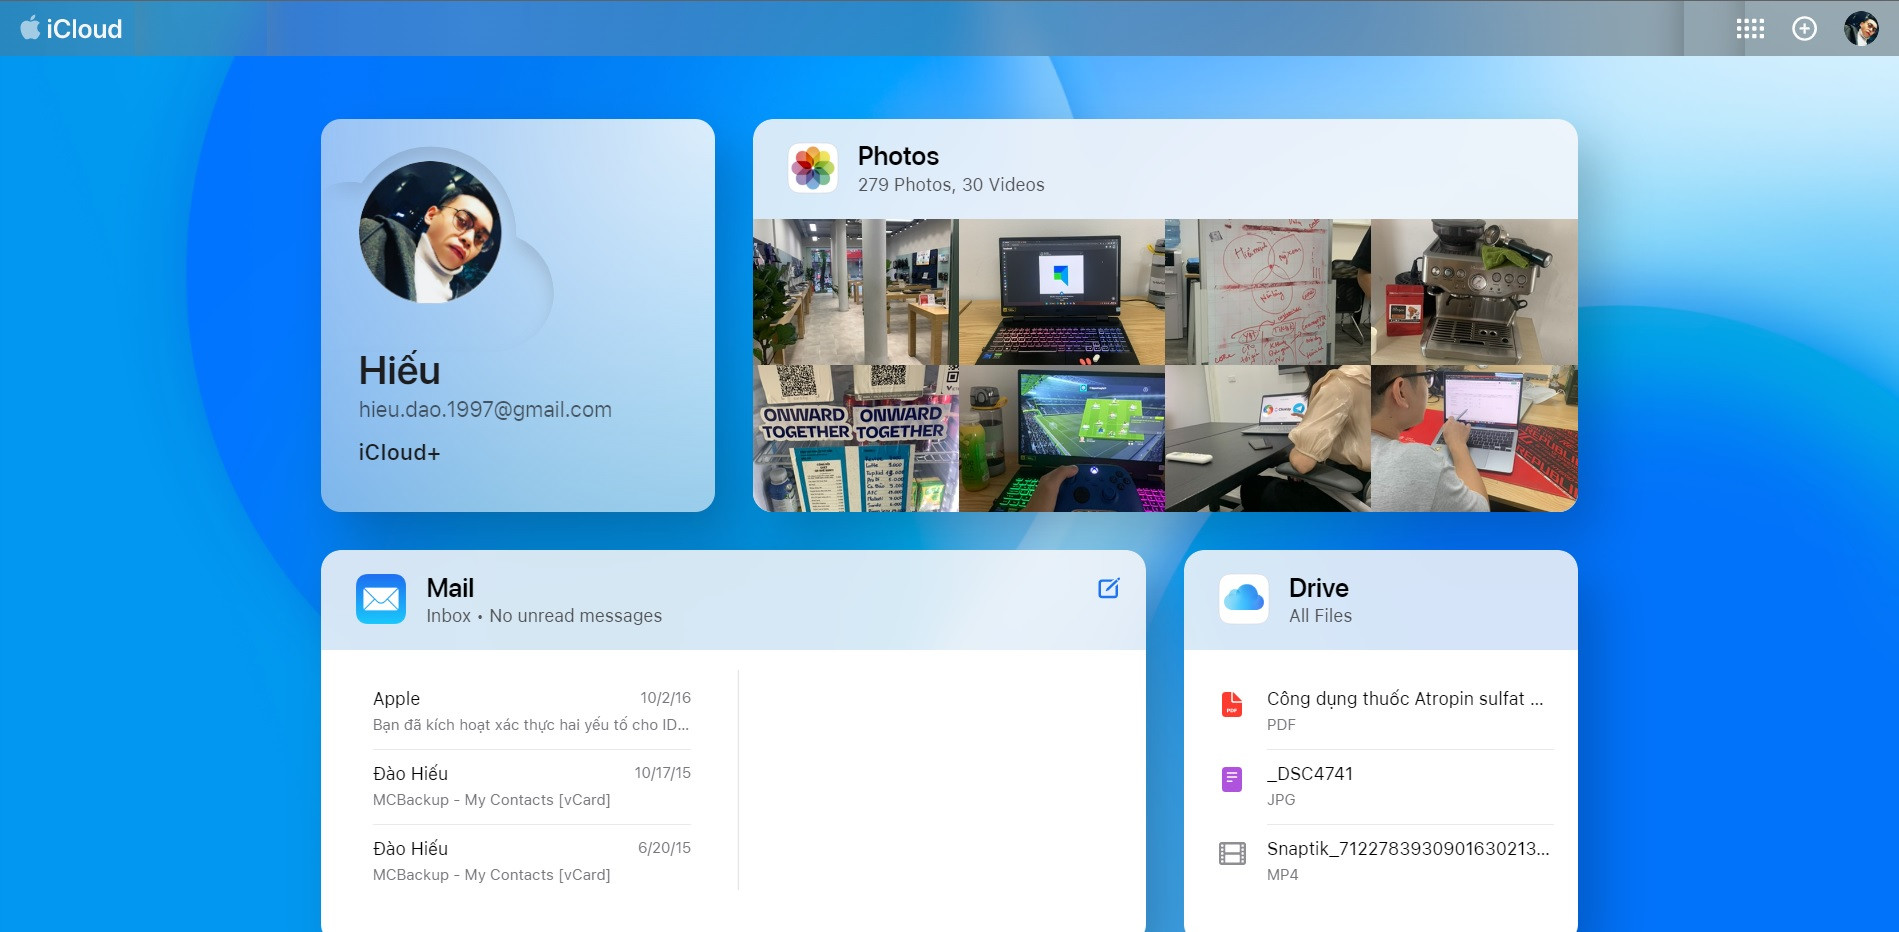Open the Onward Together sign photo
1899x932 pixels.
(x=855, y=439)
